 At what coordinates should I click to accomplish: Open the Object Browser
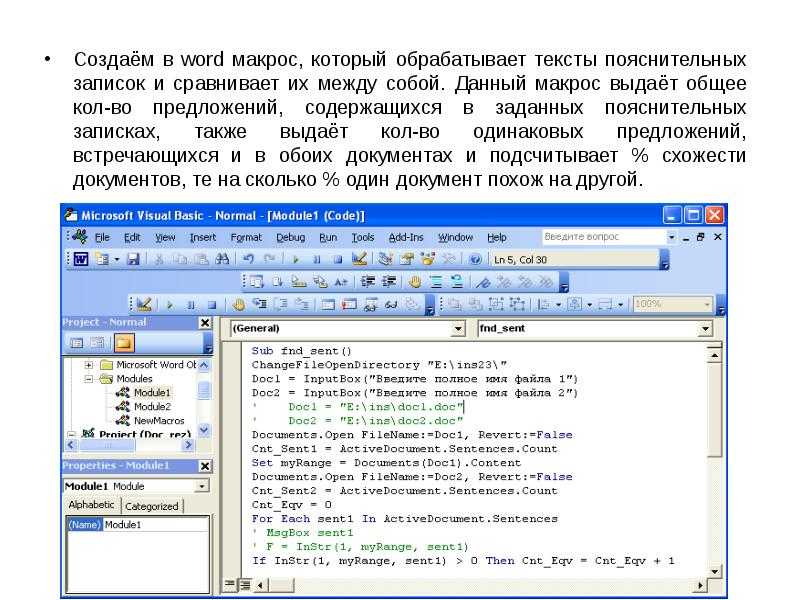(x=428, y=259)
